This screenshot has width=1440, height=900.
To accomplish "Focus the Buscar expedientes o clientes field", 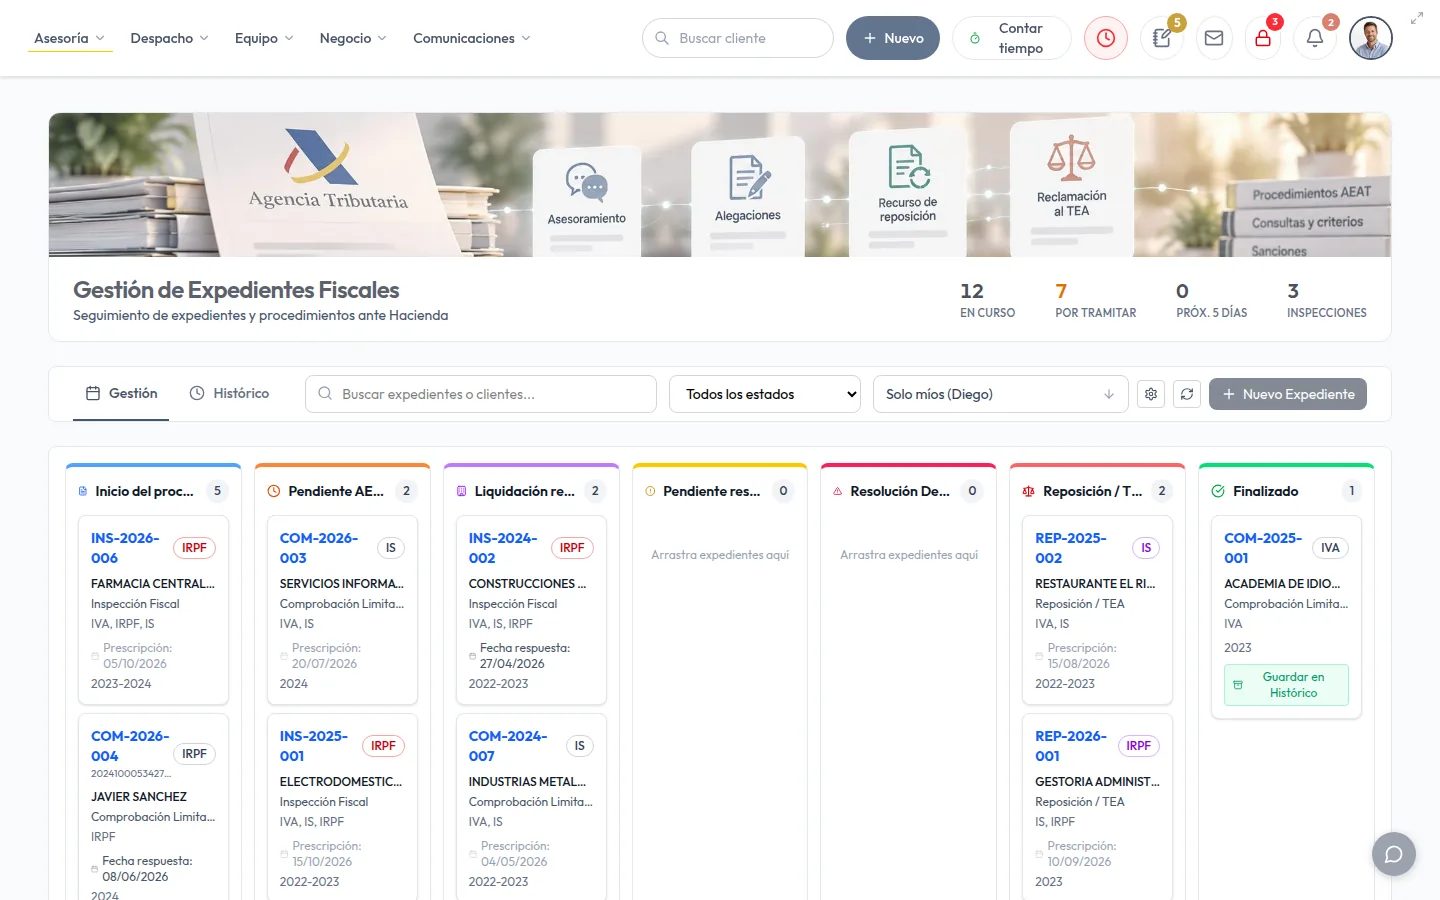I will coord(481,394).
